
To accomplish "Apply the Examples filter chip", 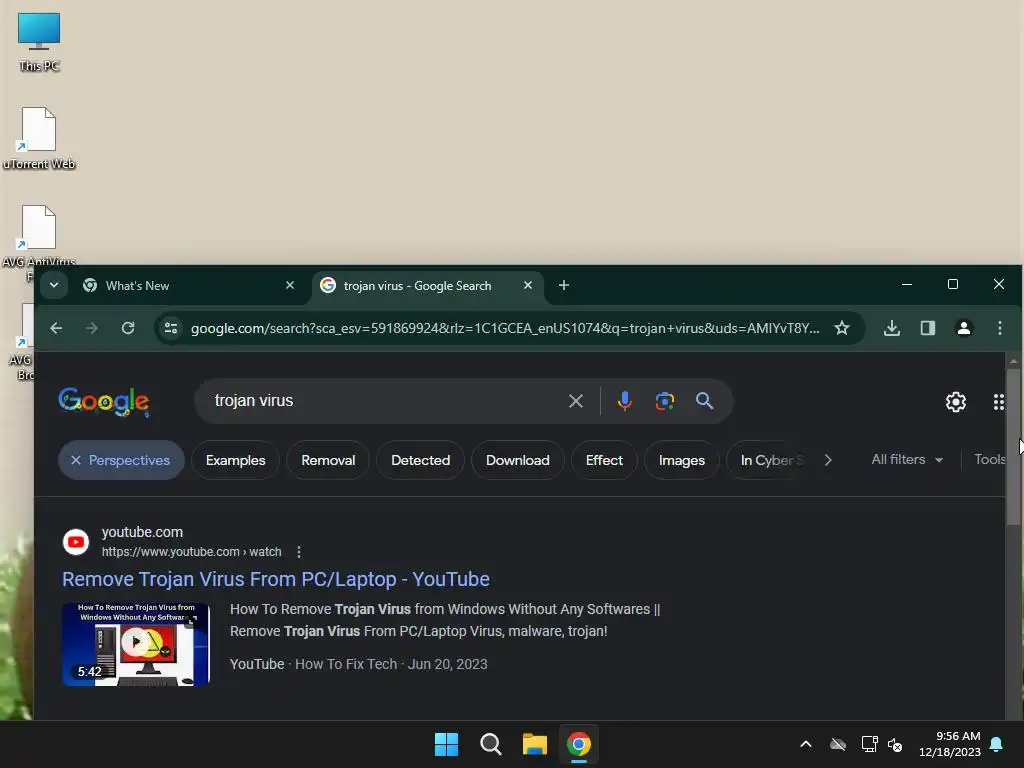I will (x=235, y=460).
